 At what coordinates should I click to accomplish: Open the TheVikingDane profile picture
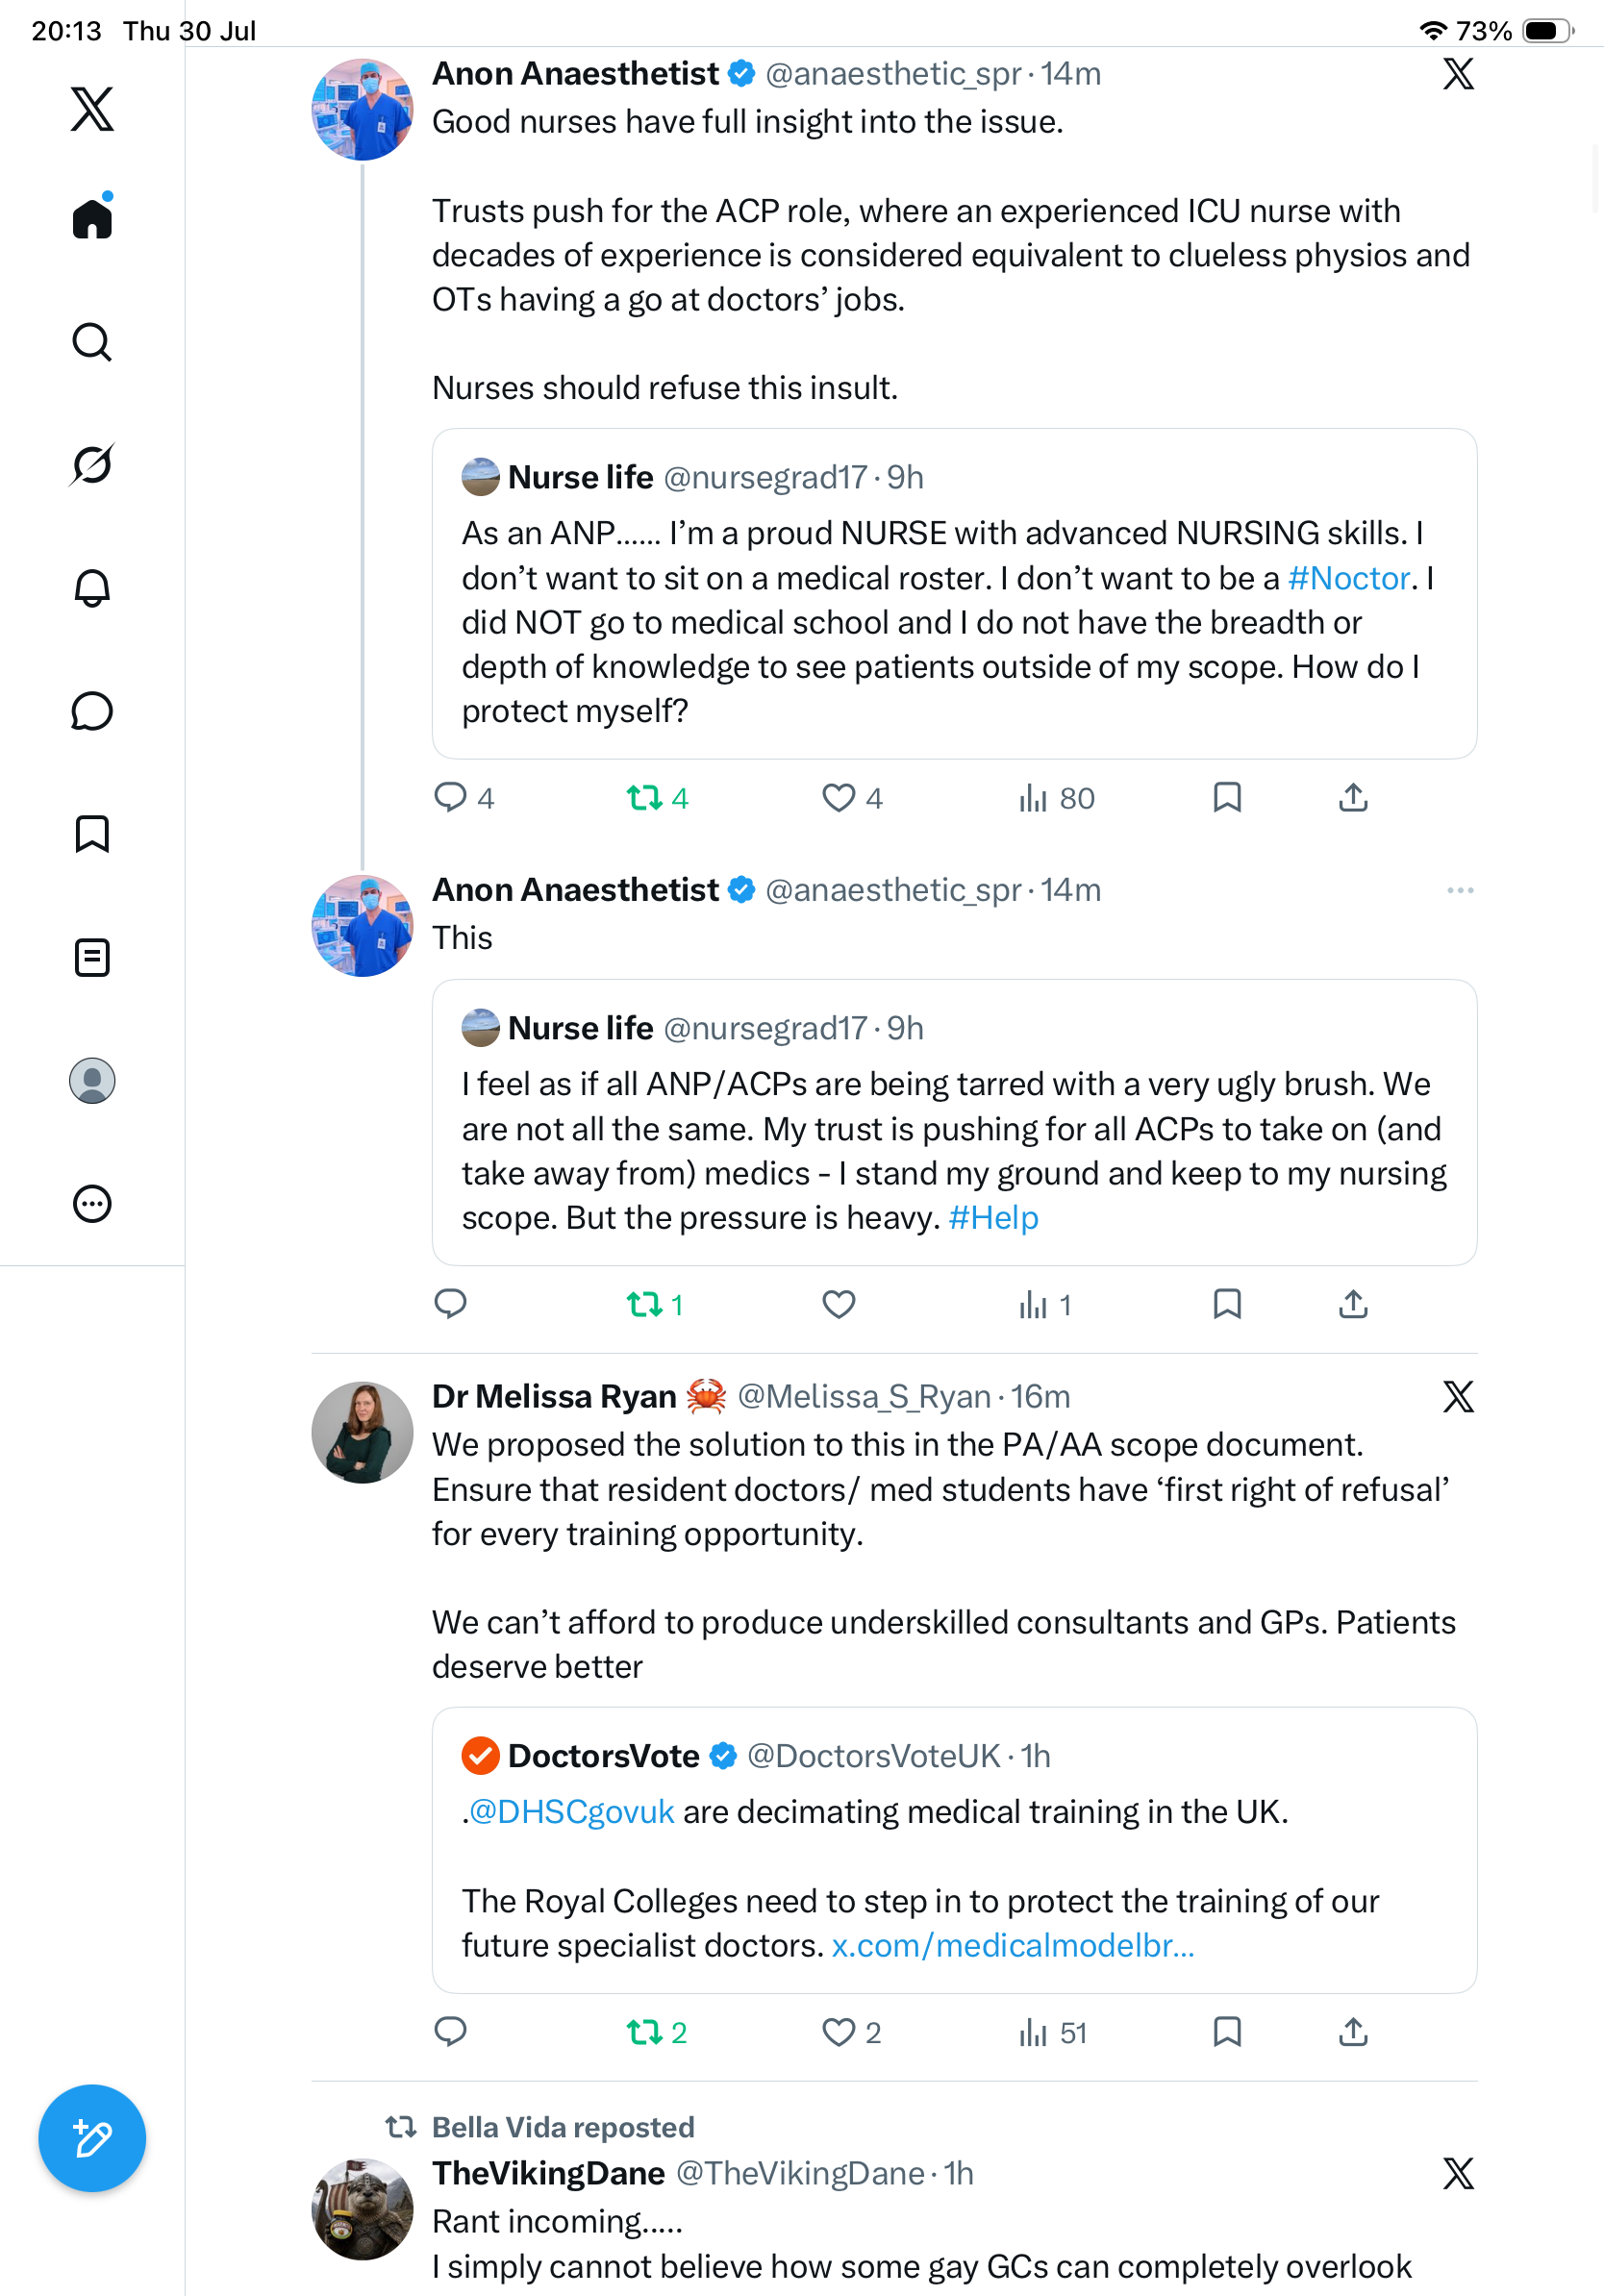click(362, 2209)
